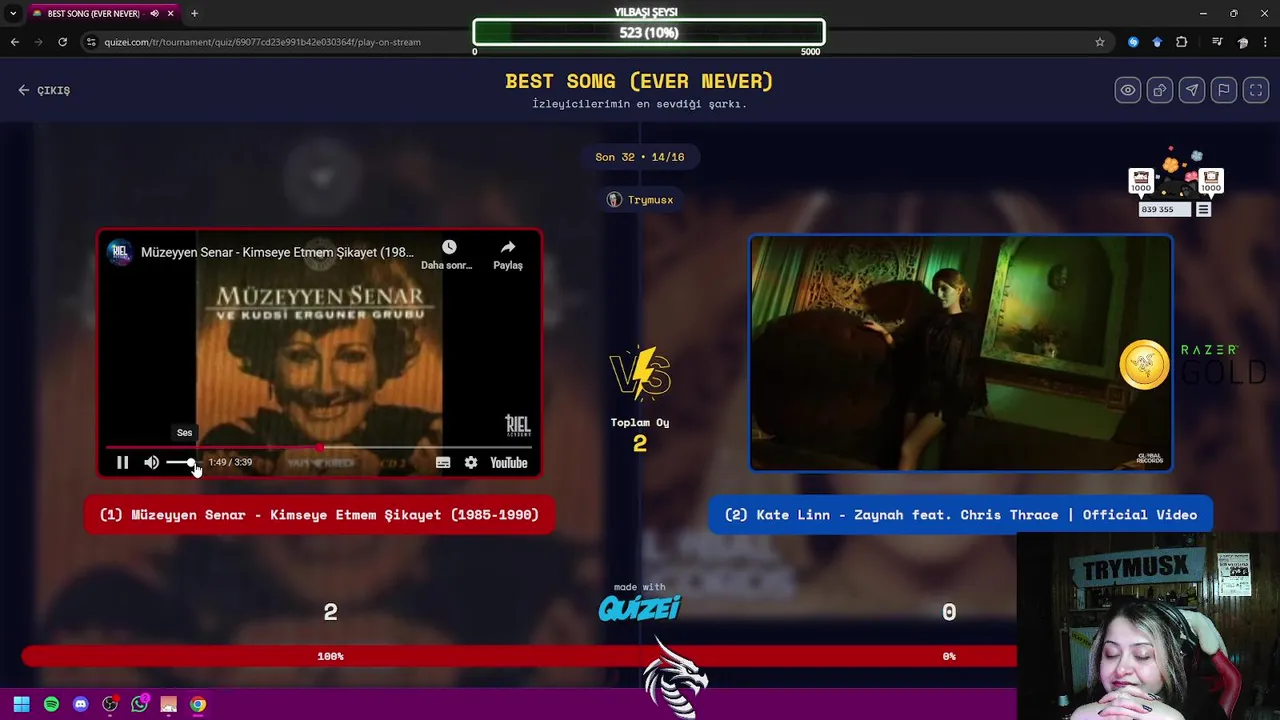
Task: Click the Riel channel avatar in player
Action: coord(120,252)
